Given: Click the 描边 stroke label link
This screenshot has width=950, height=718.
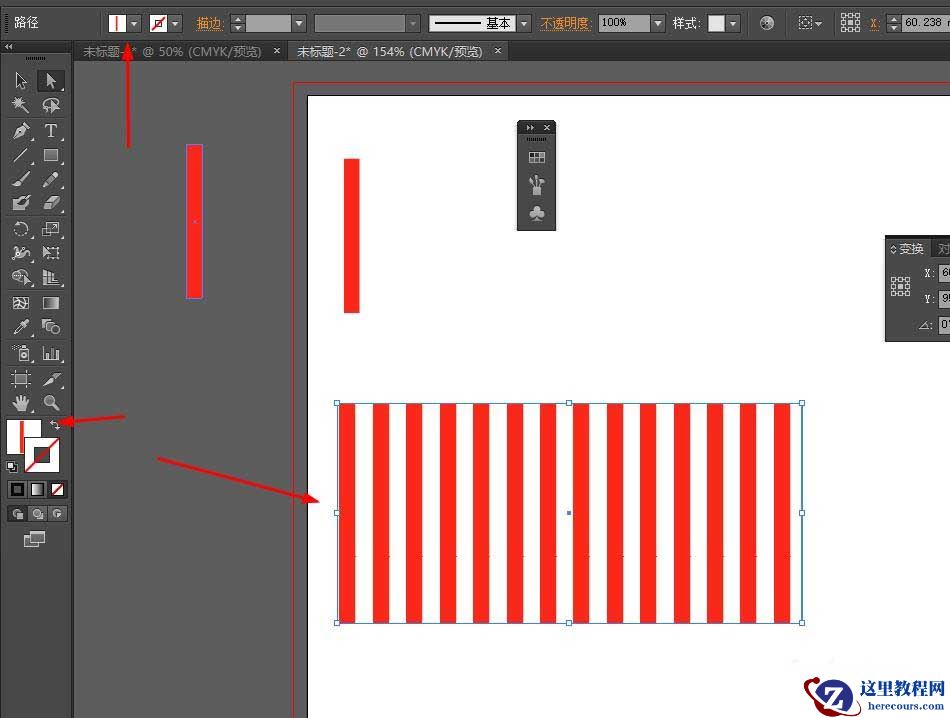Looking at the screenshot, I should pos(209,22).
